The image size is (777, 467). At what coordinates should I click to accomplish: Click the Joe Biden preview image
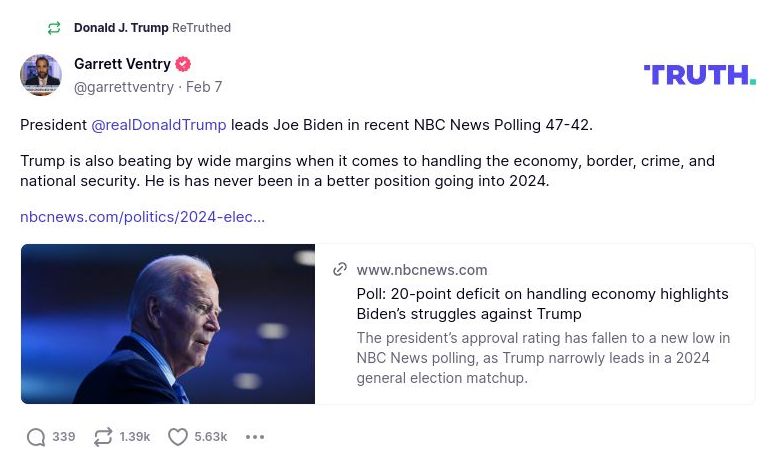168,324
